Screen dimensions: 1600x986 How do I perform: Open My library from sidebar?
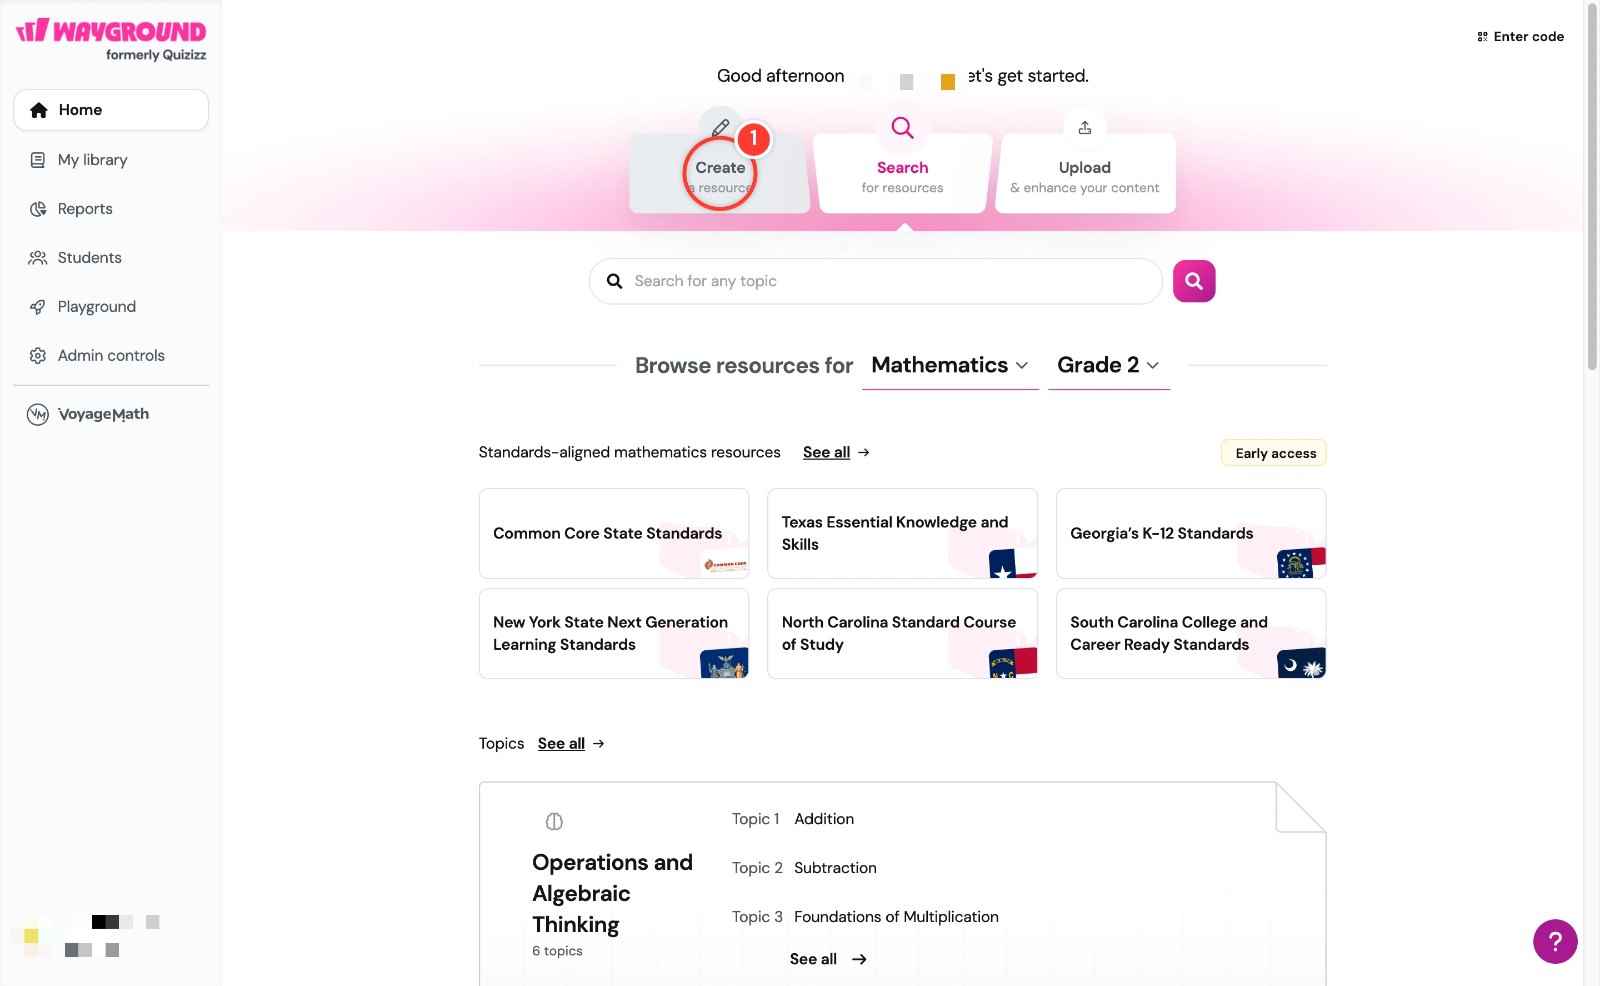[x=111, y=160]
